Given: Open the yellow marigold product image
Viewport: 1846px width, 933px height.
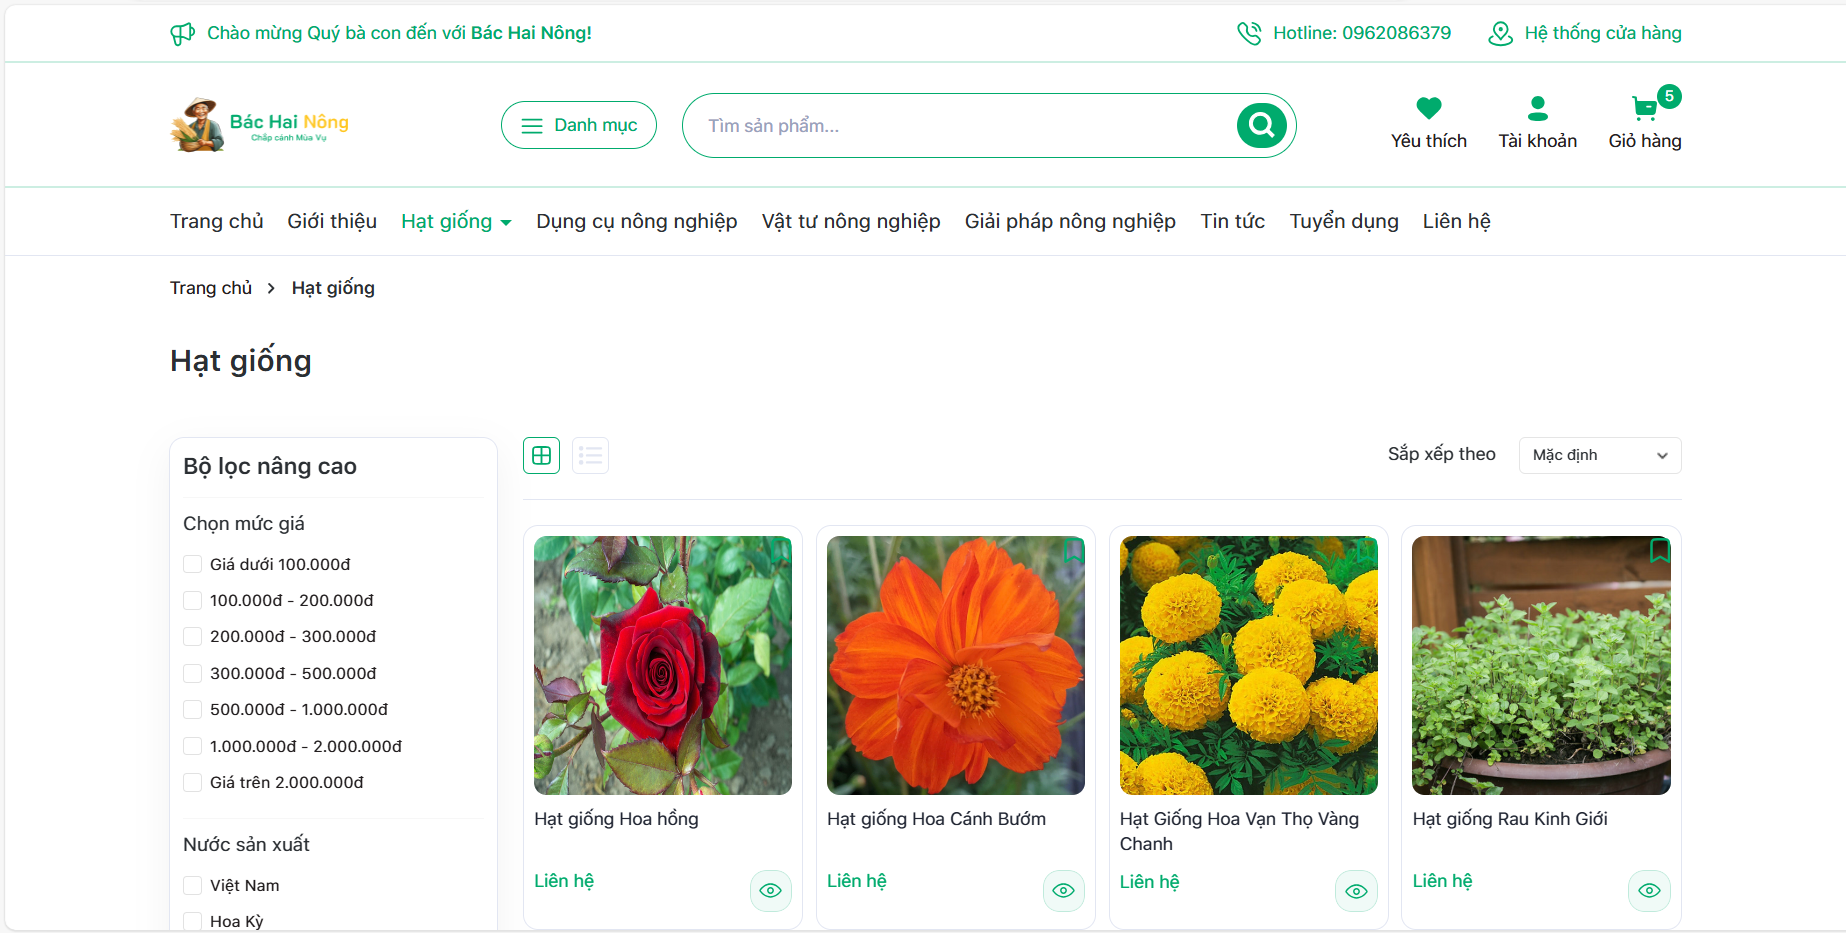Looking at the screenshot, I should (x=1249, y=665).
